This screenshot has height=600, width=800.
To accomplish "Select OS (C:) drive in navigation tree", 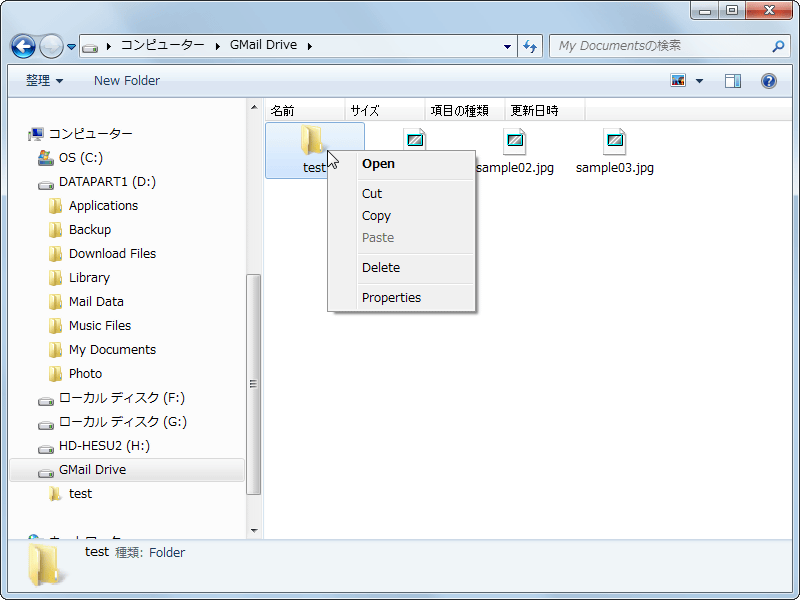I will coord(81,158).
